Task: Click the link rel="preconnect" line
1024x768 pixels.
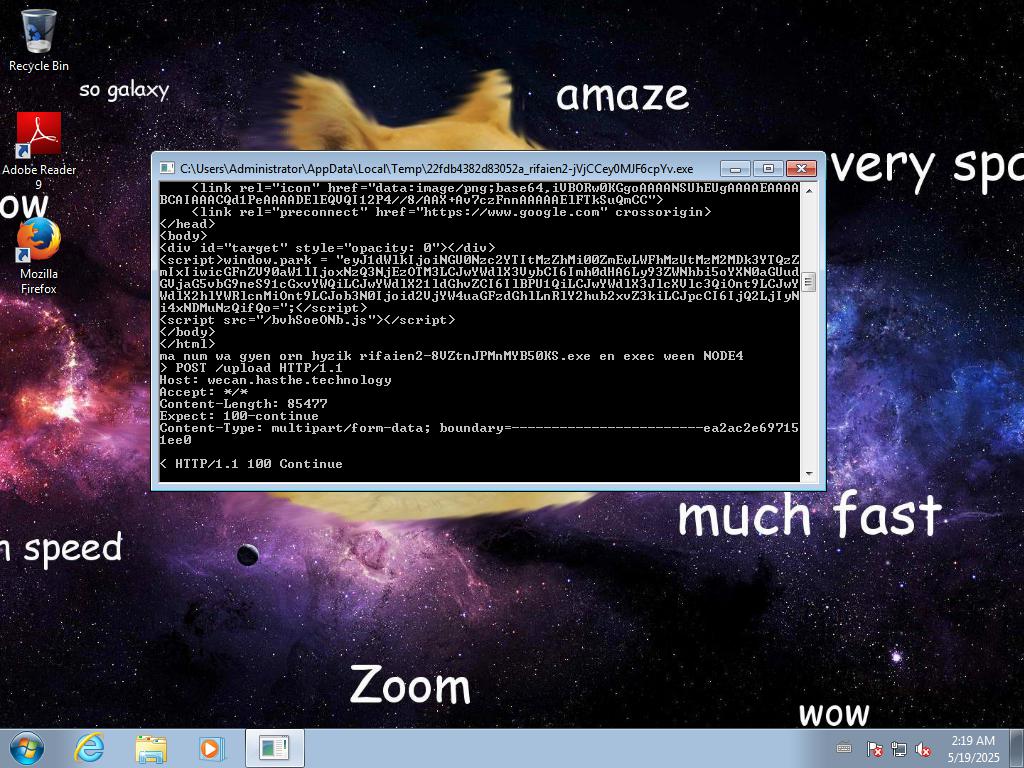Action: pos(451,212)
